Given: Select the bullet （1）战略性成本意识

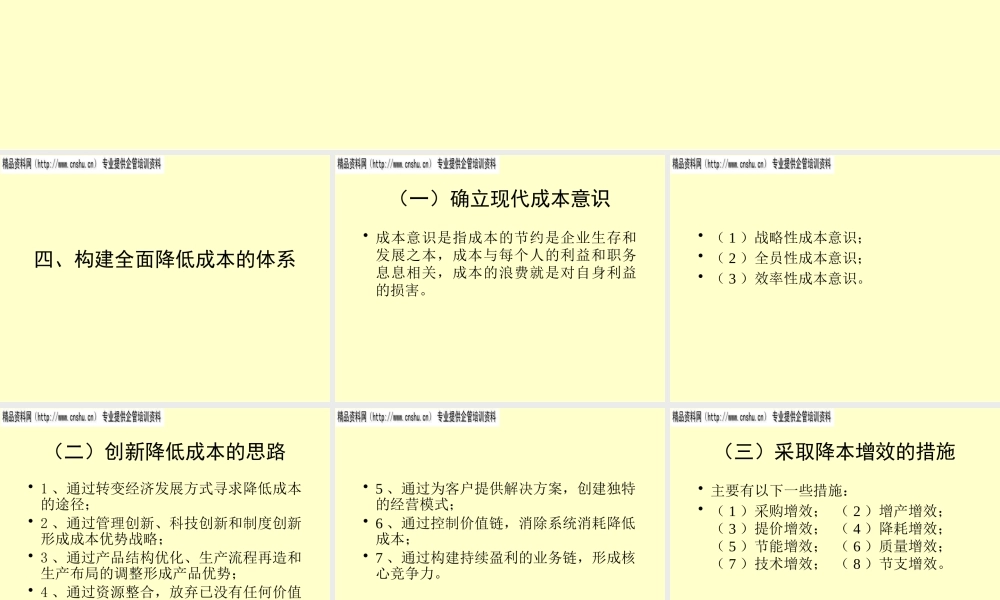Looking at the screenshot, I should (786, 238).
